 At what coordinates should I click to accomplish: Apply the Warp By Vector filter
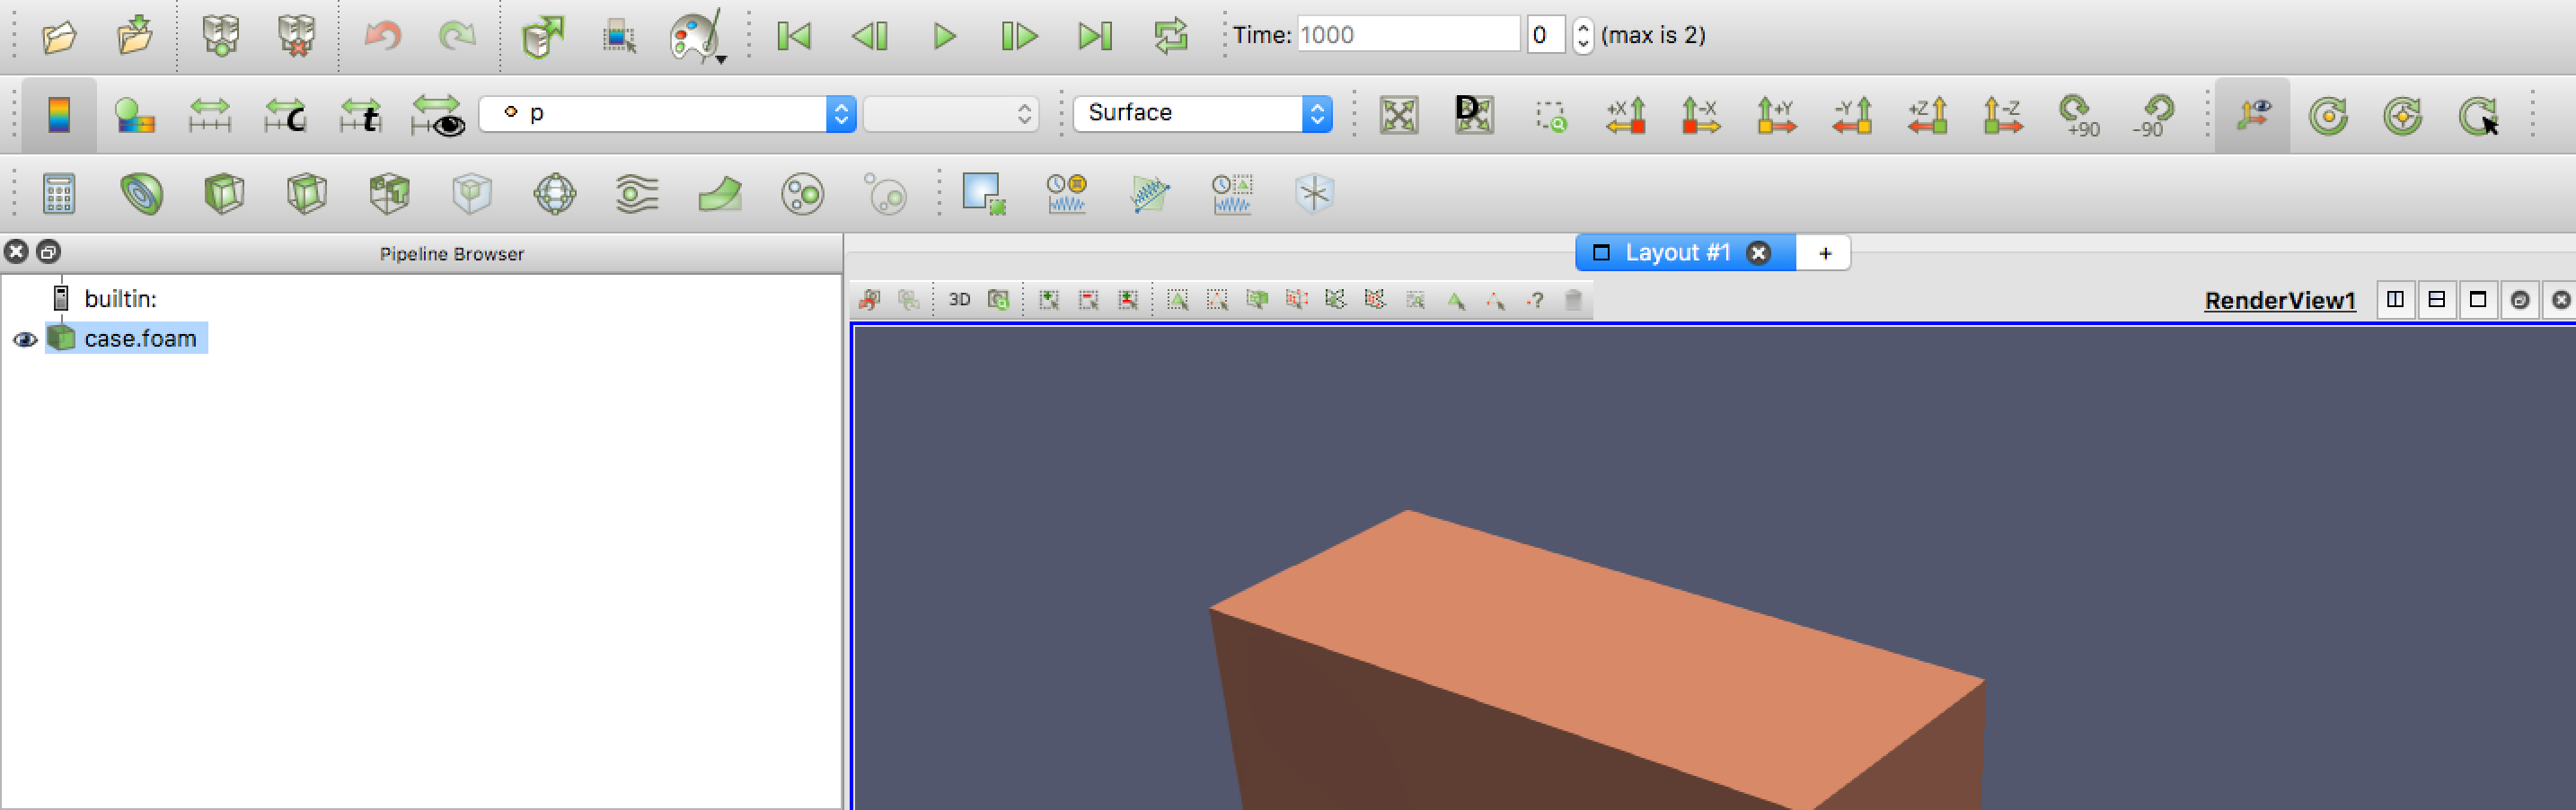pos(720,193)
